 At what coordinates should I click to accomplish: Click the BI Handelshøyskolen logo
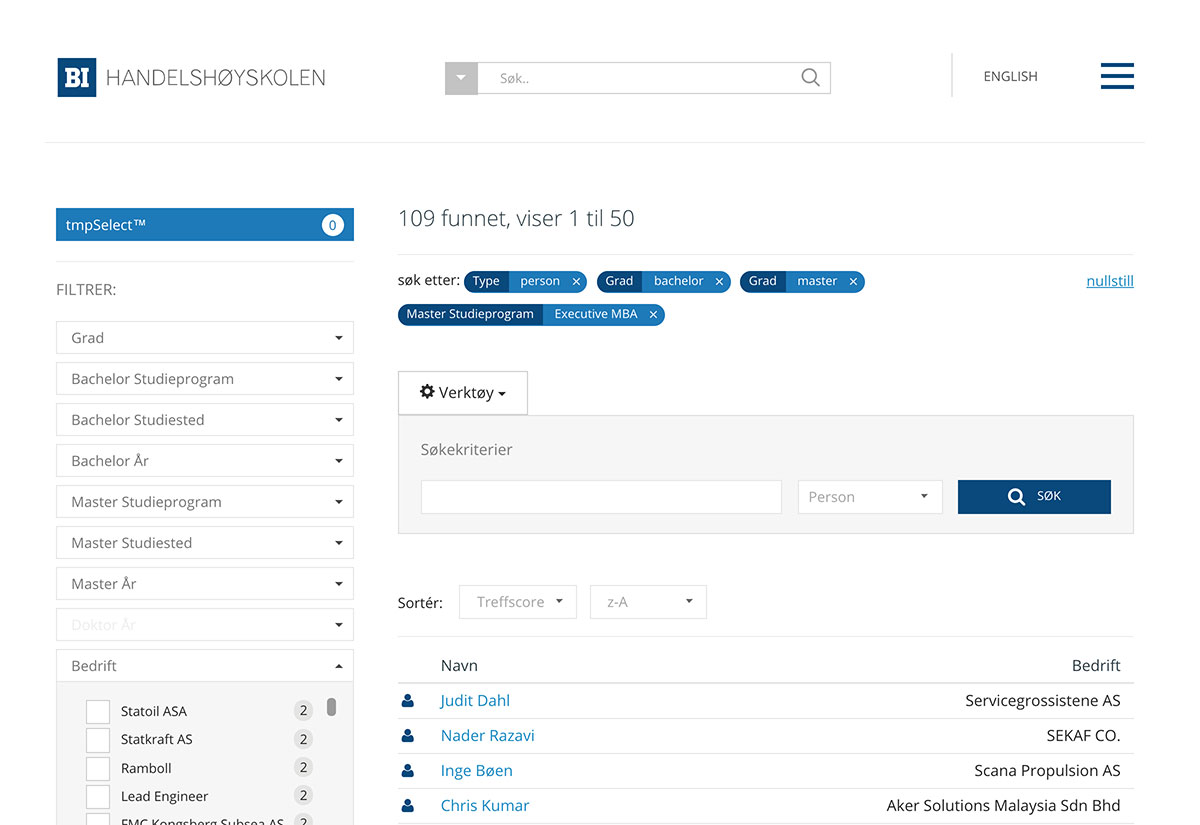(191, 77)
